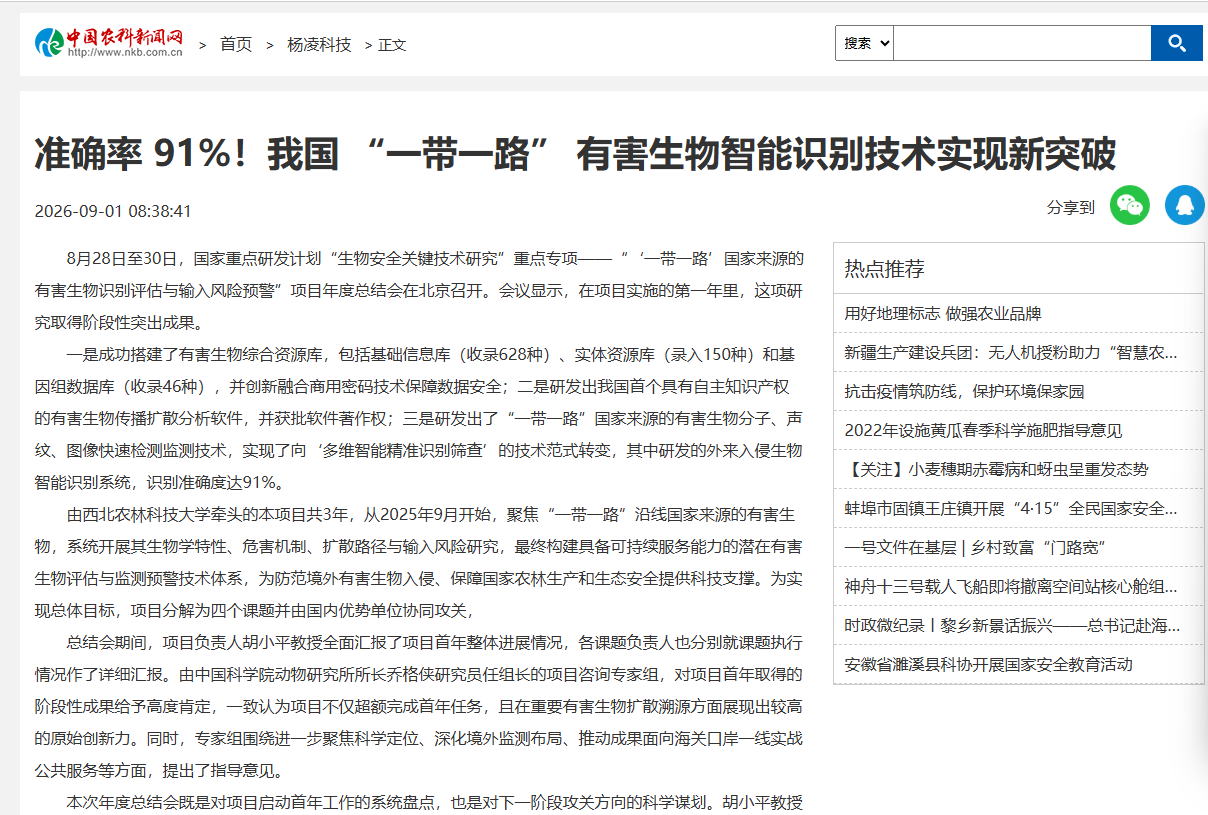The height and width of the screenshot is (815, 1208).
Task: Open 蚌埠市固镇王庄镇 article link
Action: point(1011,509)
